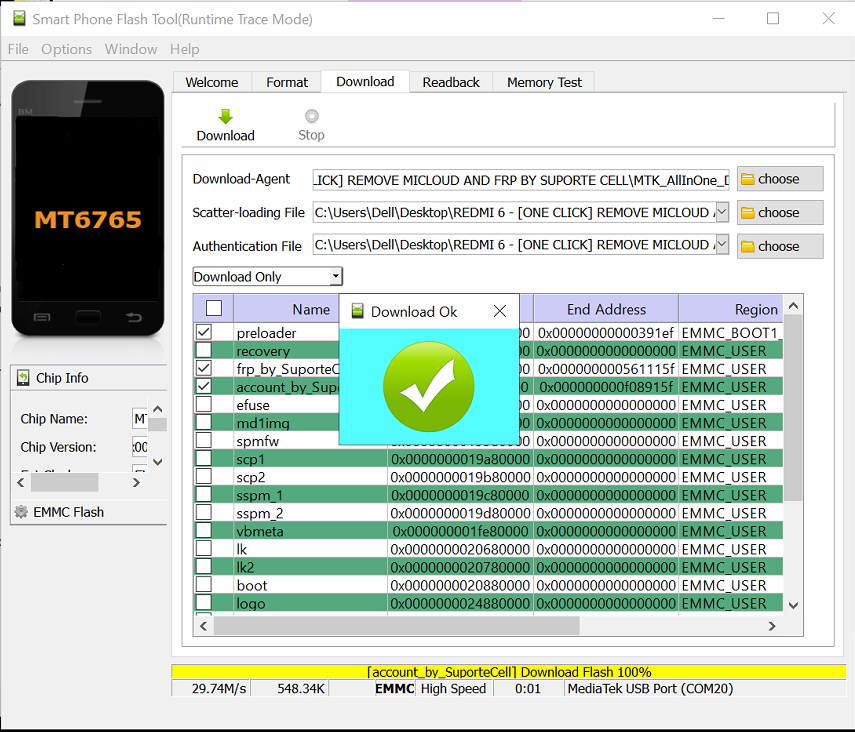Uncheck the preloader partition
This screenshot has height=732, width=855.
204,332
